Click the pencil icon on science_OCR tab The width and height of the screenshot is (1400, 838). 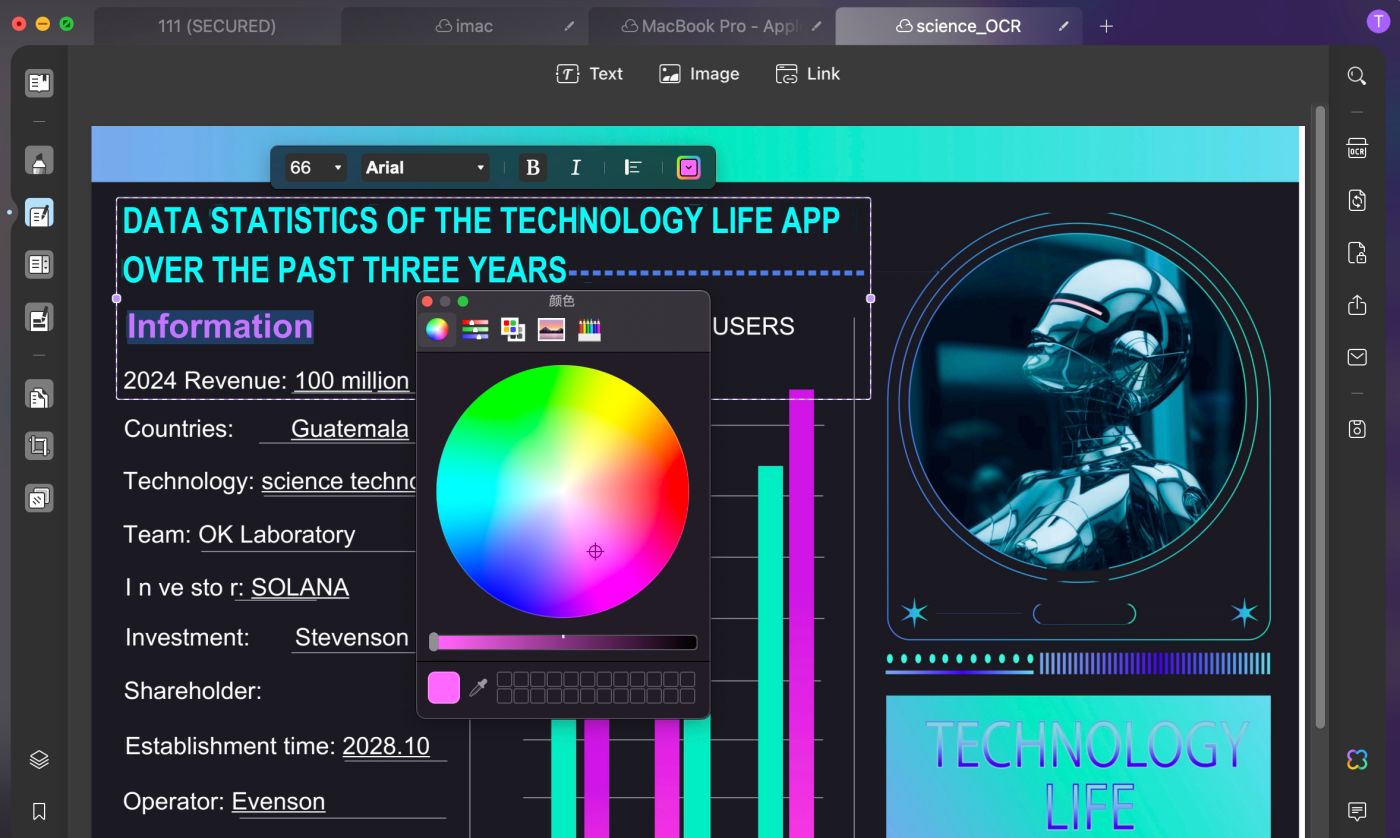[1063, 26]
